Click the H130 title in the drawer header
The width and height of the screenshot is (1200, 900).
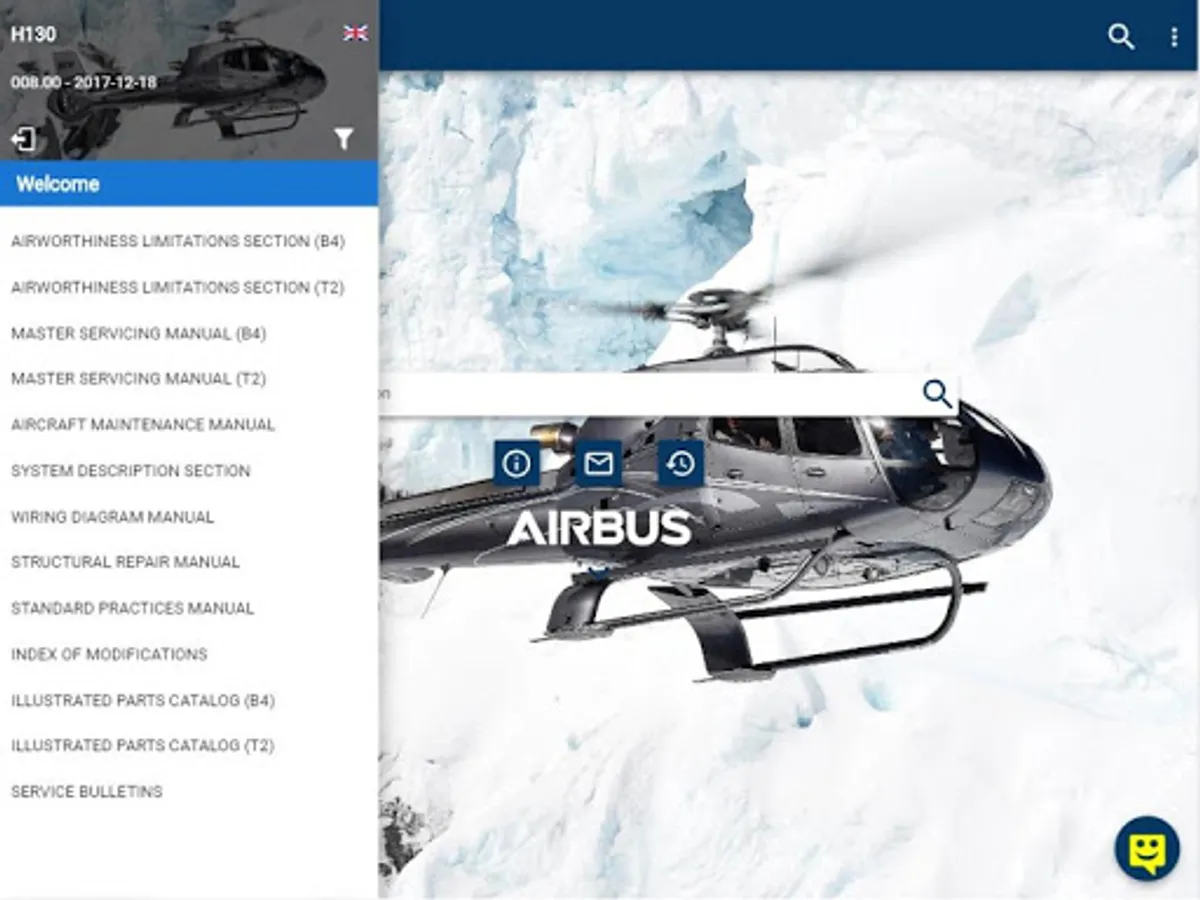click(33, 33)
